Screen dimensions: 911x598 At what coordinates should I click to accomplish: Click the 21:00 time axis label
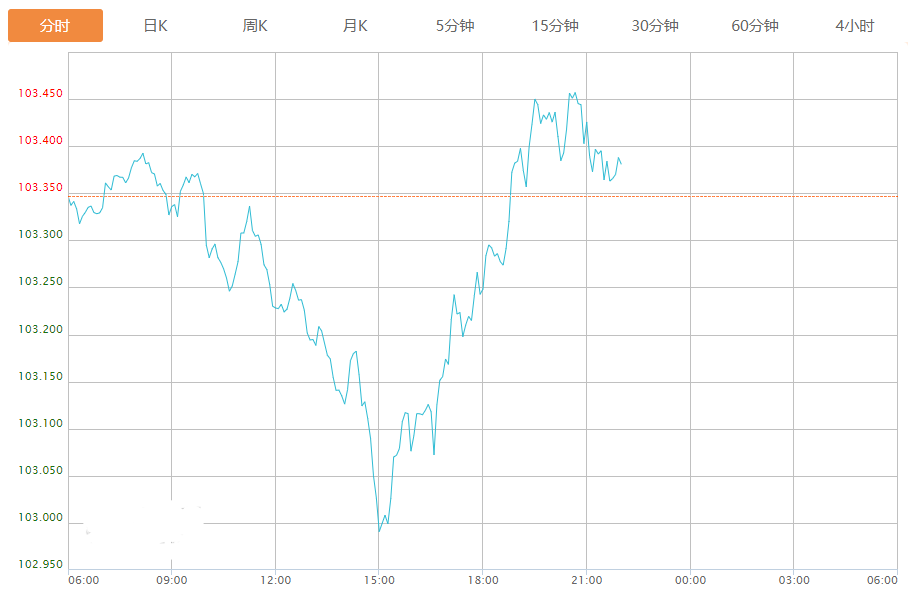pos(586,580)
